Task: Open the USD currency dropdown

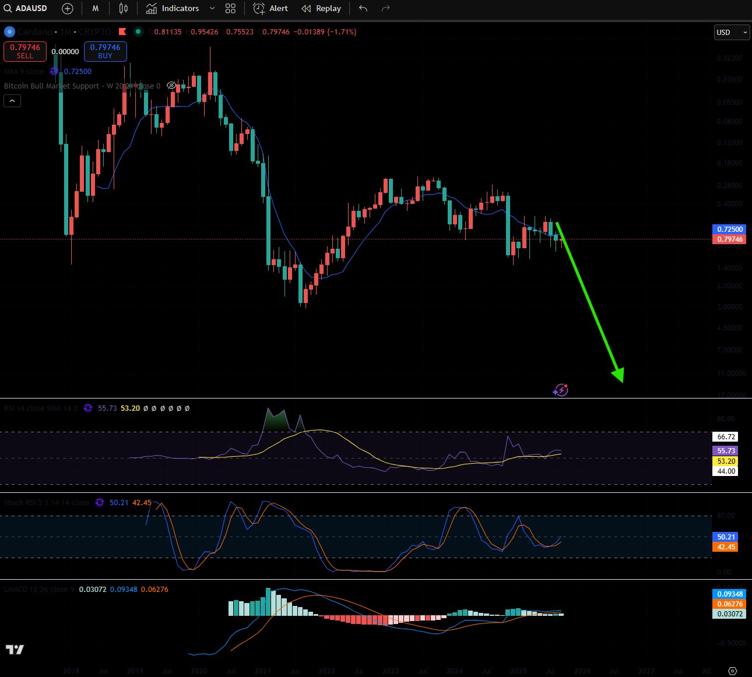Action: [x=730, y=32]
